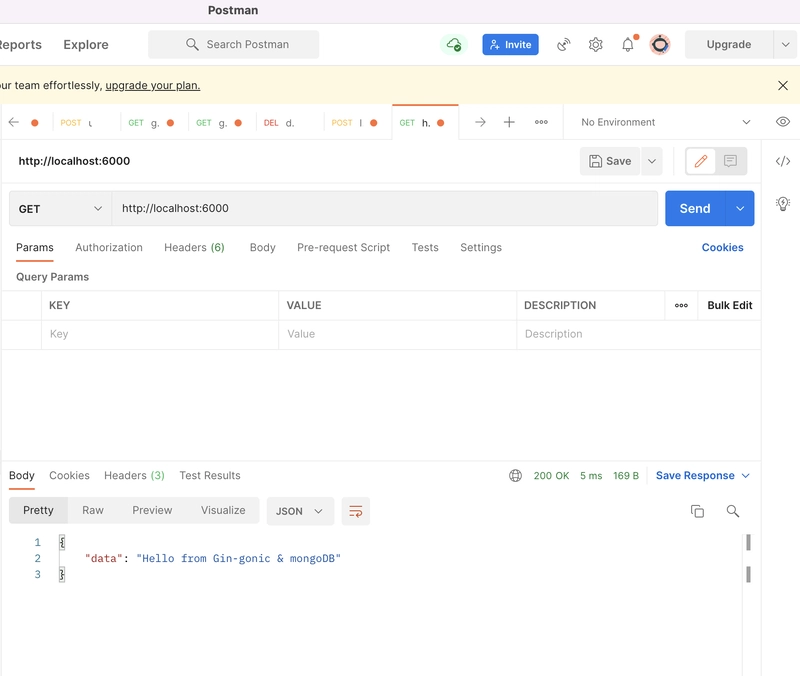
Task: Open the lightbulb info panel icon
Action: [783, 204]
